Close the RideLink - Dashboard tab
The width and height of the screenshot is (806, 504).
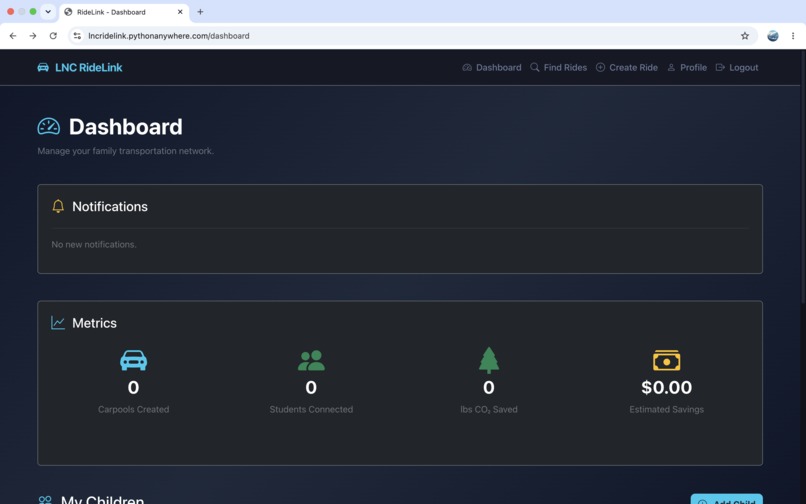pyautogui.click(x=180, y=12)
